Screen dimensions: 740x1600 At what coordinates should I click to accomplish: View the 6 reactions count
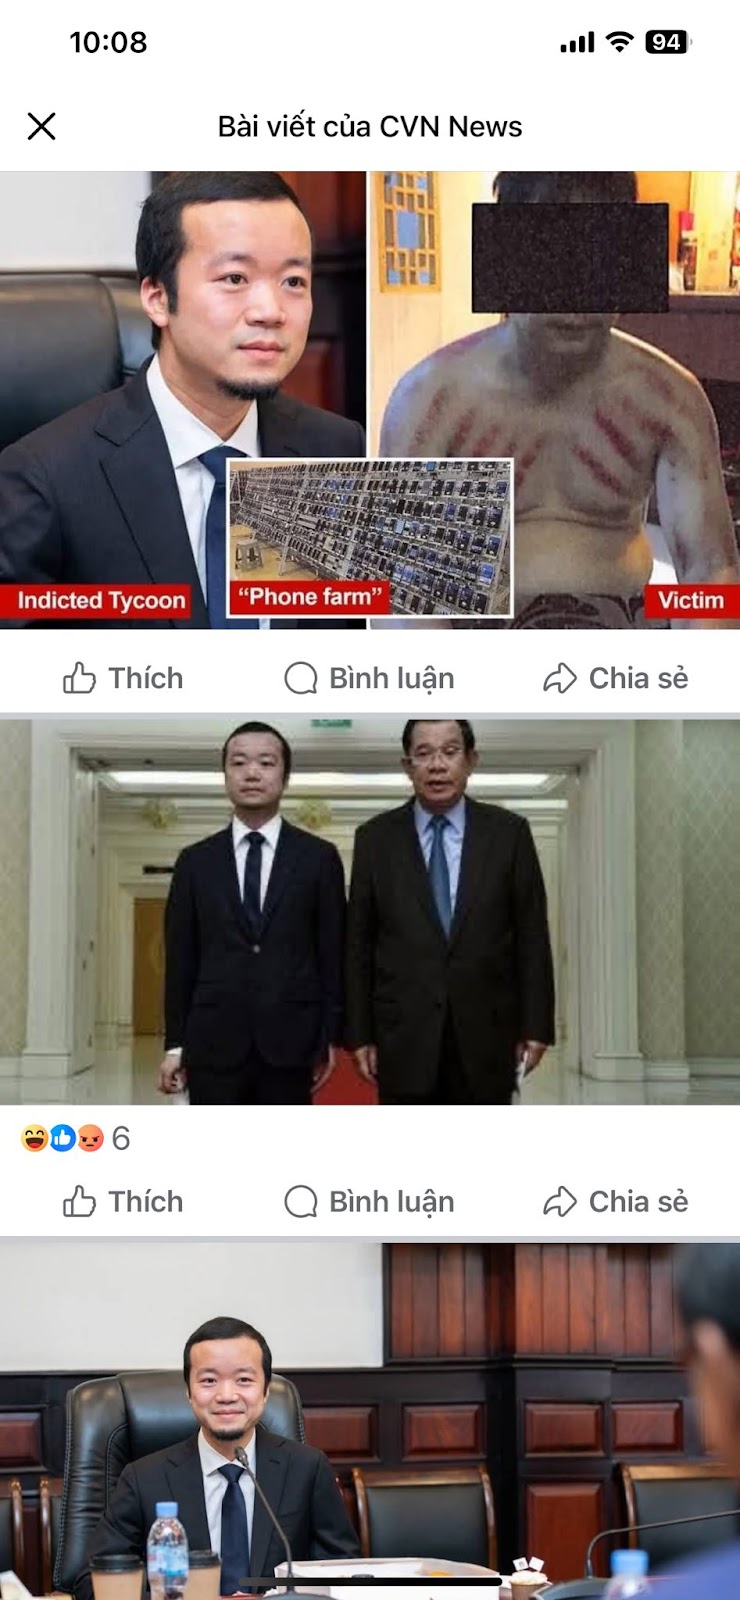click(x=121, y=1138)
